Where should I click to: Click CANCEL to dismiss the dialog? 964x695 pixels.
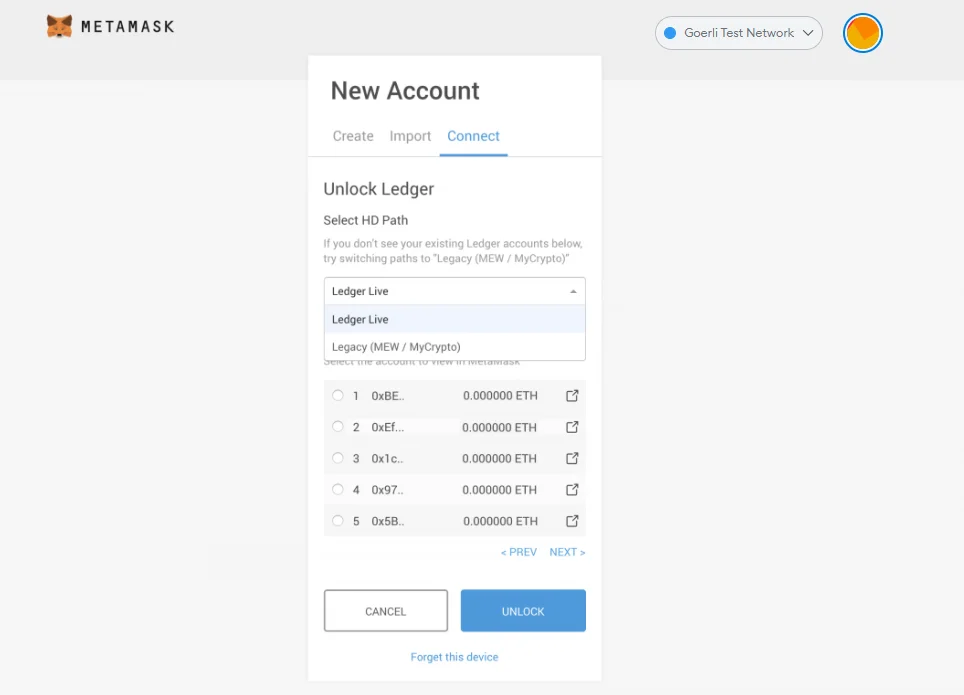pyautogui.click(x=385, y=610)
